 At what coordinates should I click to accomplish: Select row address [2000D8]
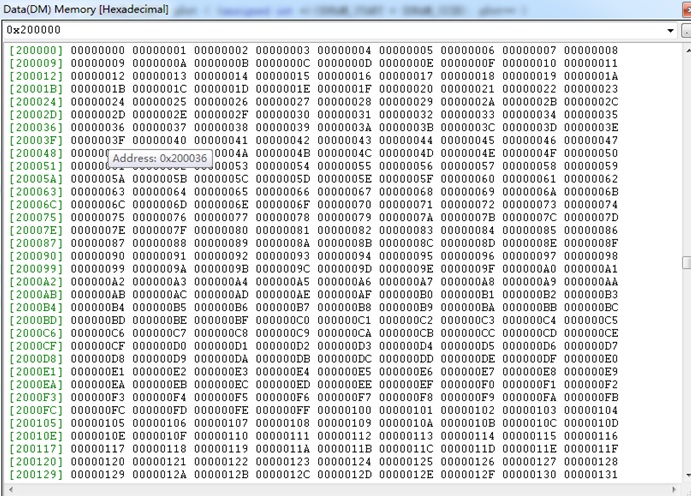click(36, 359)
